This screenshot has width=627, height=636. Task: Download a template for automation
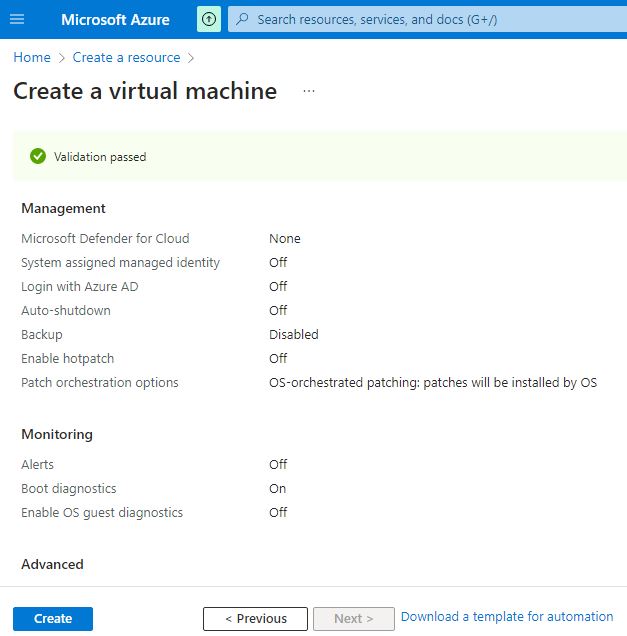507,617
